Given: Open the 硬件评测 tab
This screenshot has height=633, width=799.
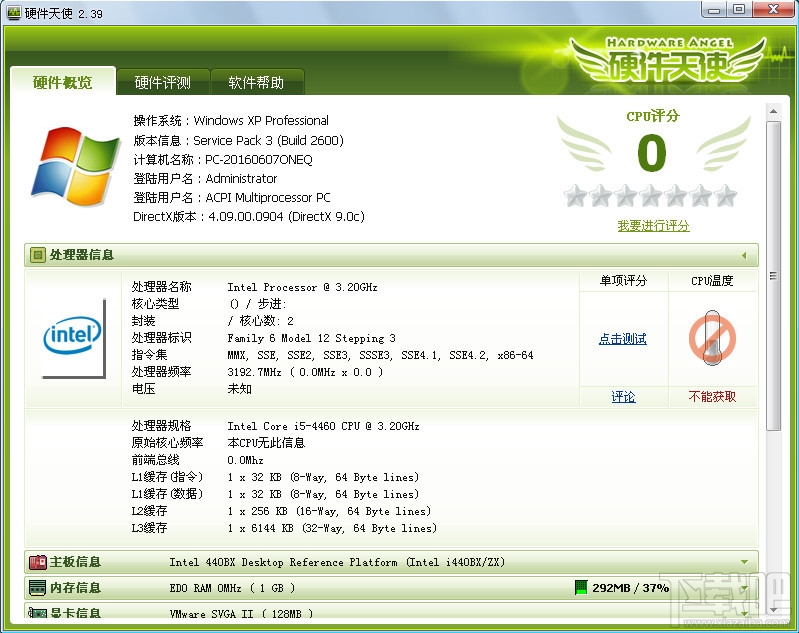Looking at the screenshot, I should coord(163,83).
